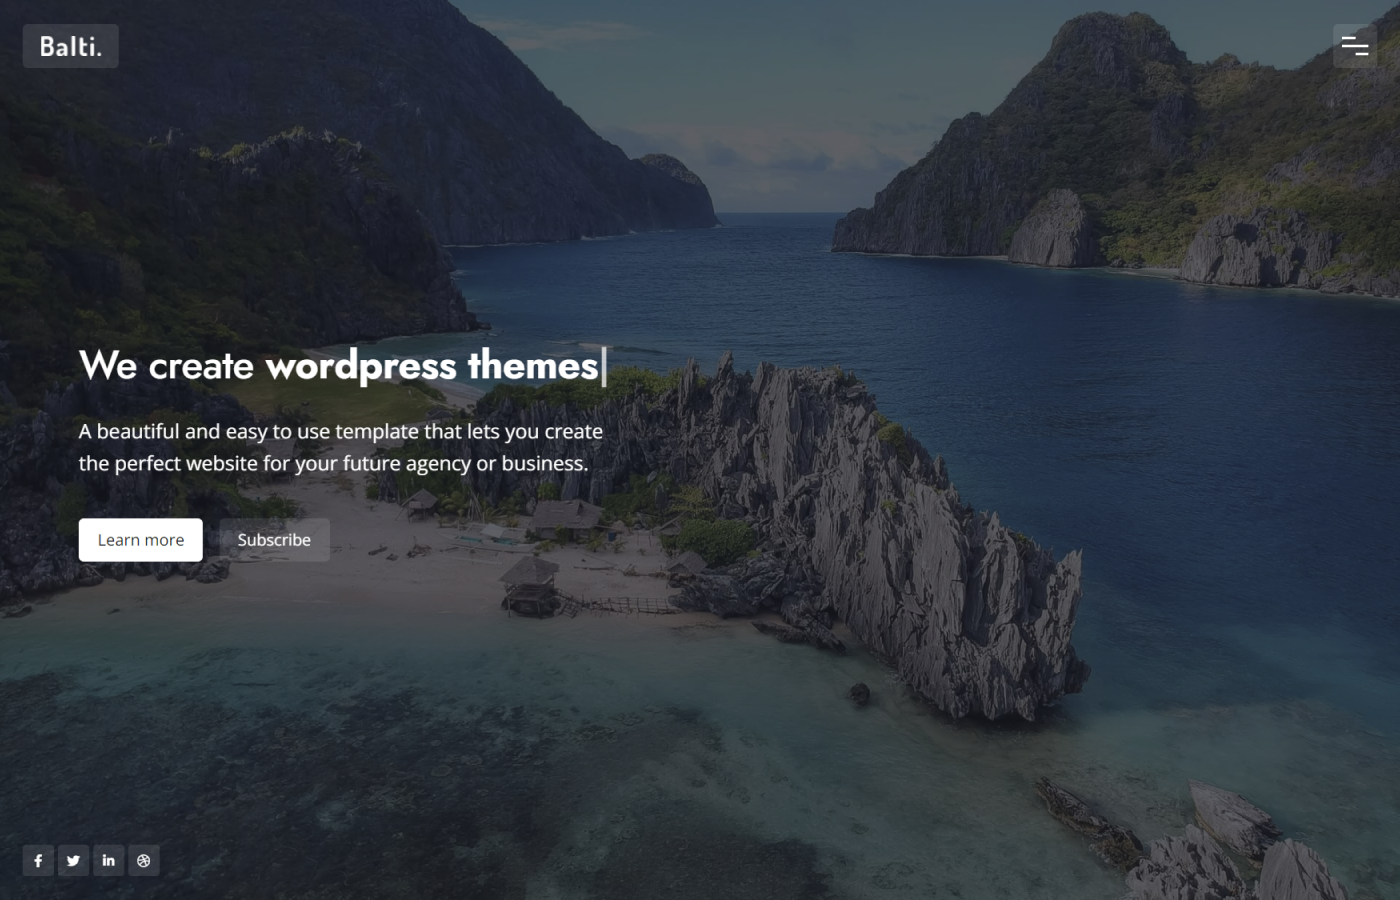
Task: Visit the Twitter profile icon
Action: click(x=73, y=860)
